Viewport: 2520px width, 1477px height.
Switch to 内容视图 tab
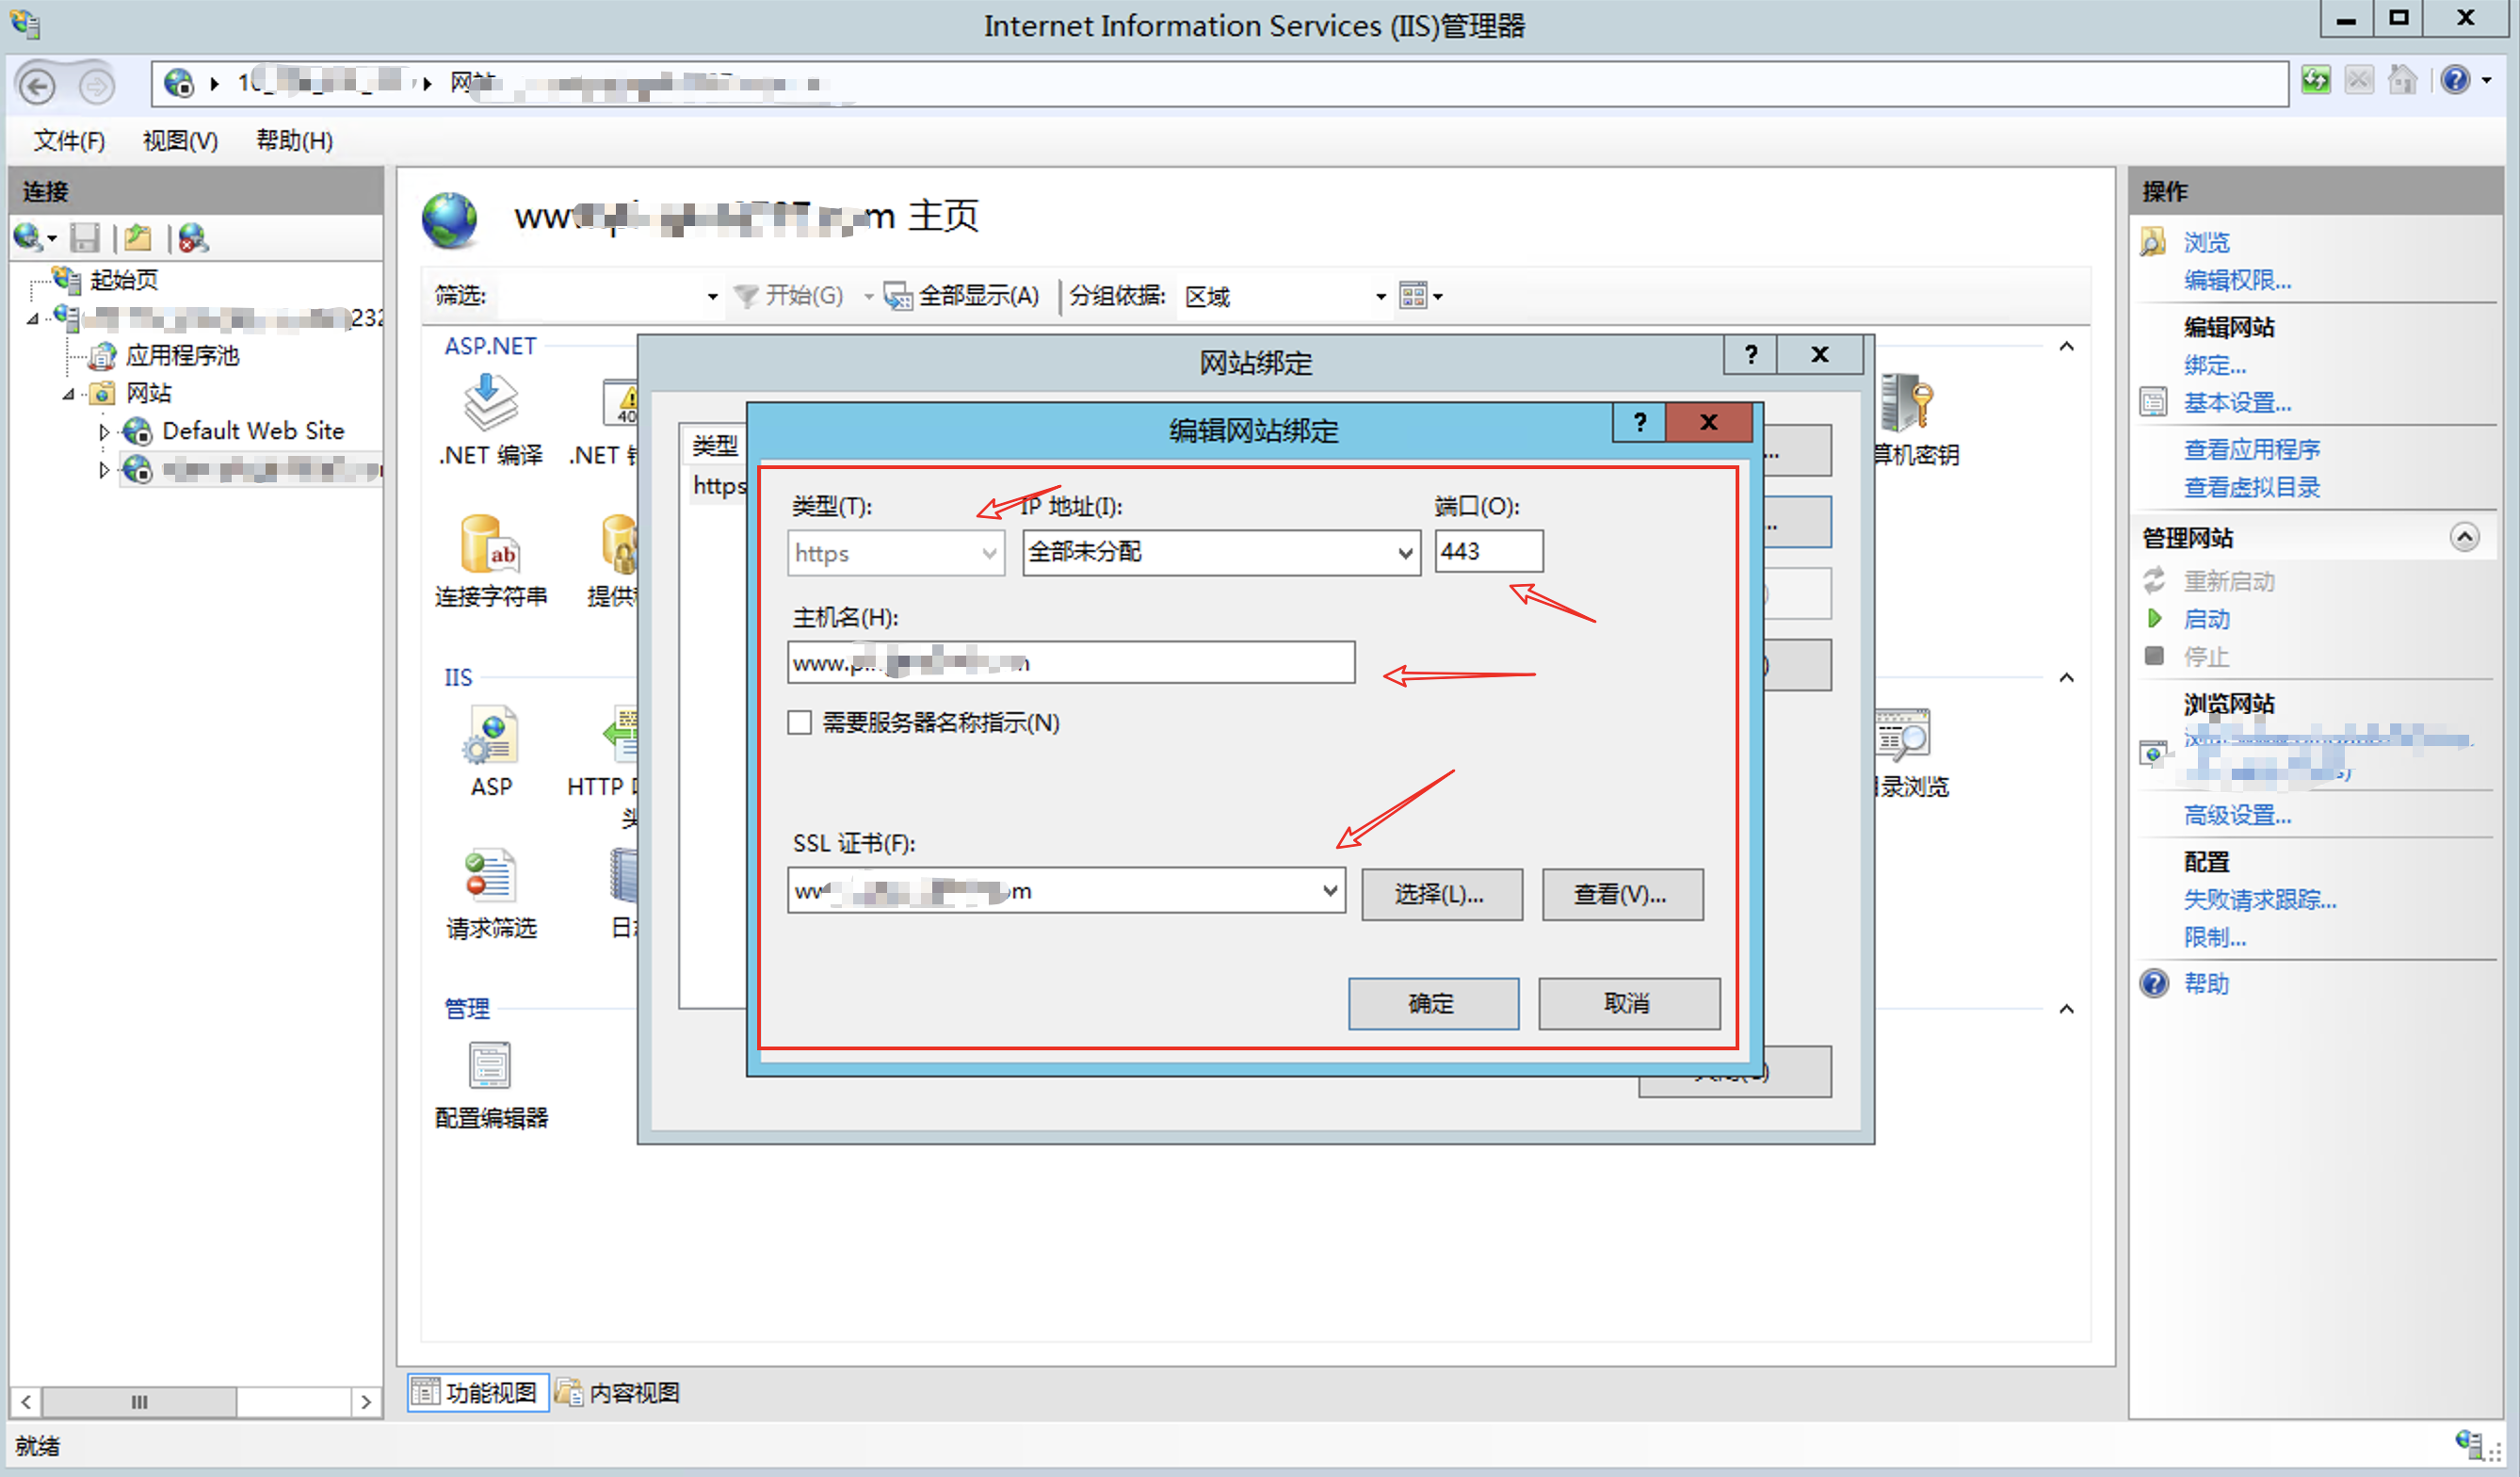point(618,1392)
